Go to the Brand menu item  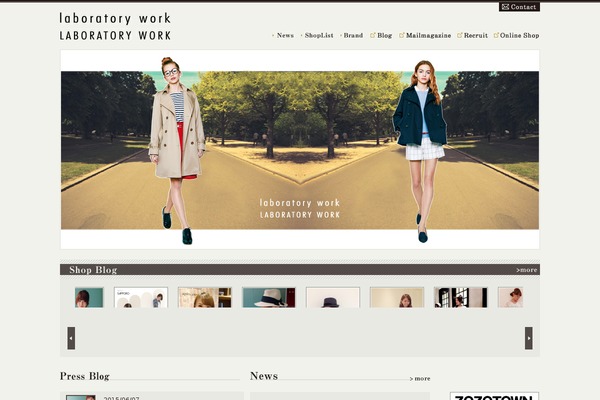(353, 35)
